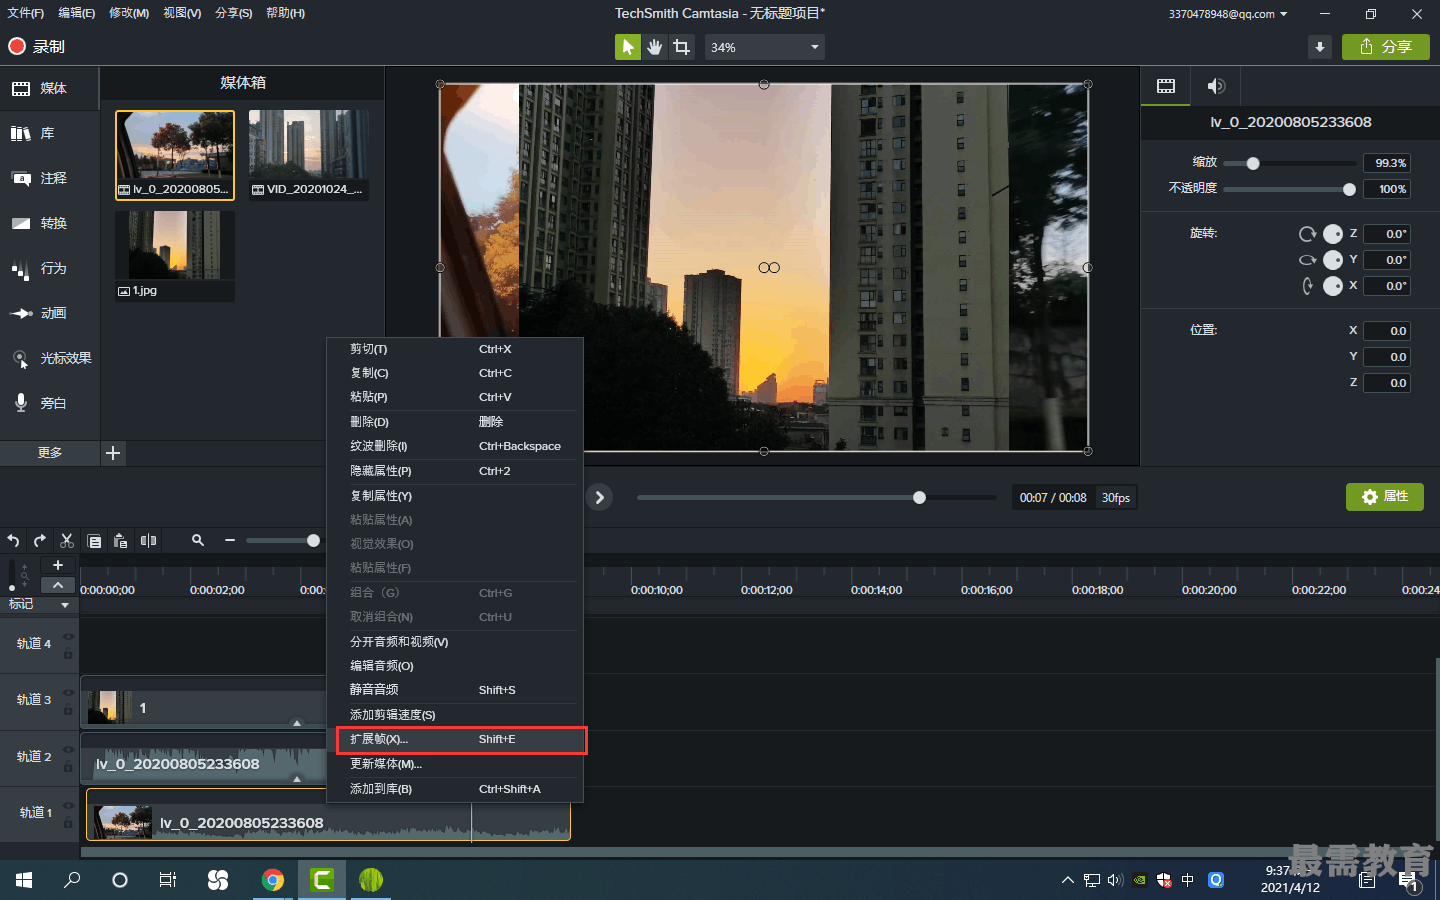Select the crop tool
This screenshot has height=900, width=1440.
tap(682, 47)
